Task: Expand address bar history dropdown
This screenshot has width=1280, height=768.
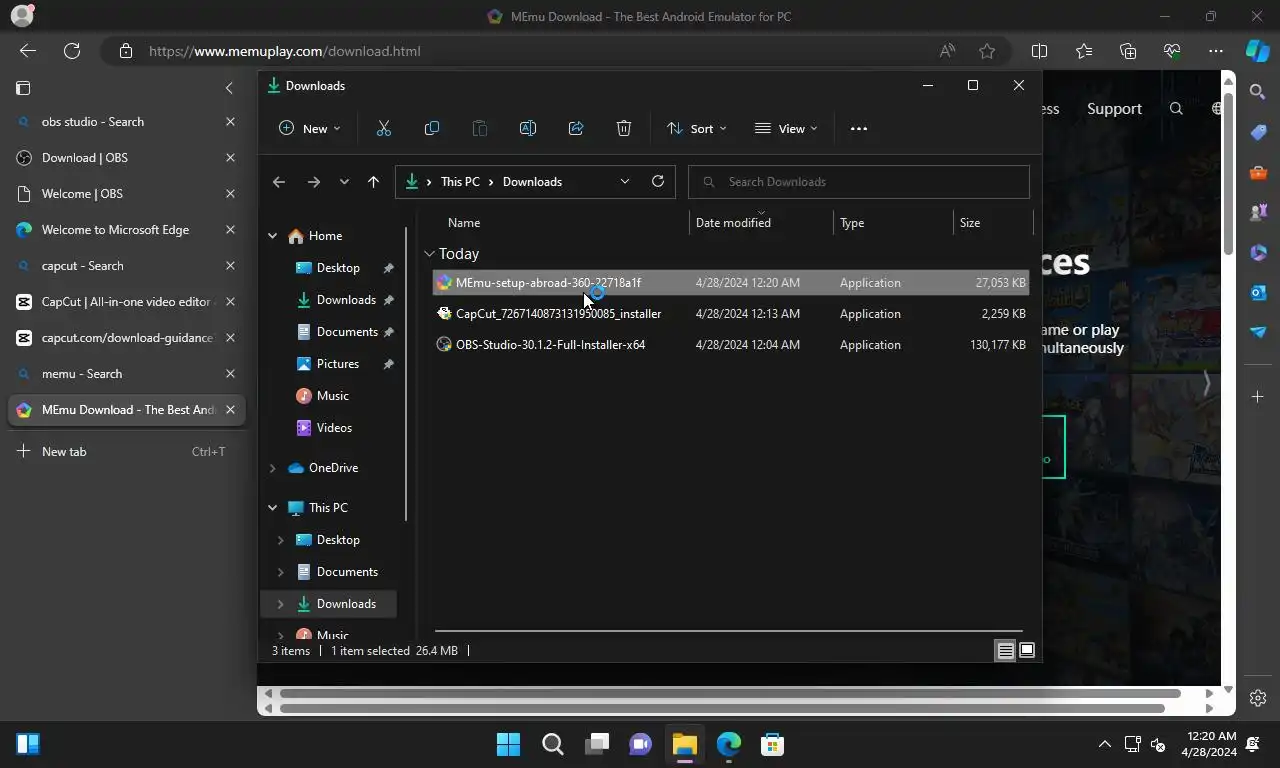Action: 625,181
